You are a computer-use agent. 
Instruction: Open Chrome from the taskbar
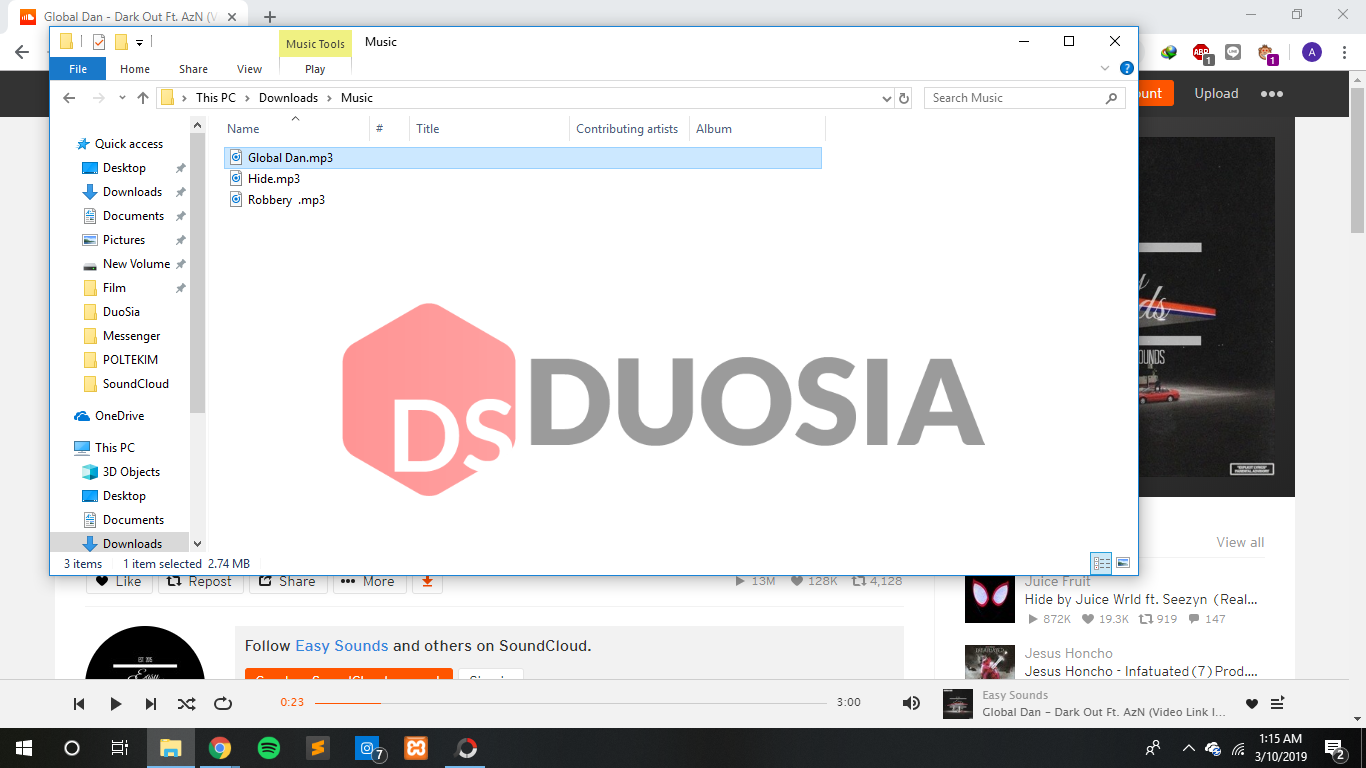pos(220,748)
